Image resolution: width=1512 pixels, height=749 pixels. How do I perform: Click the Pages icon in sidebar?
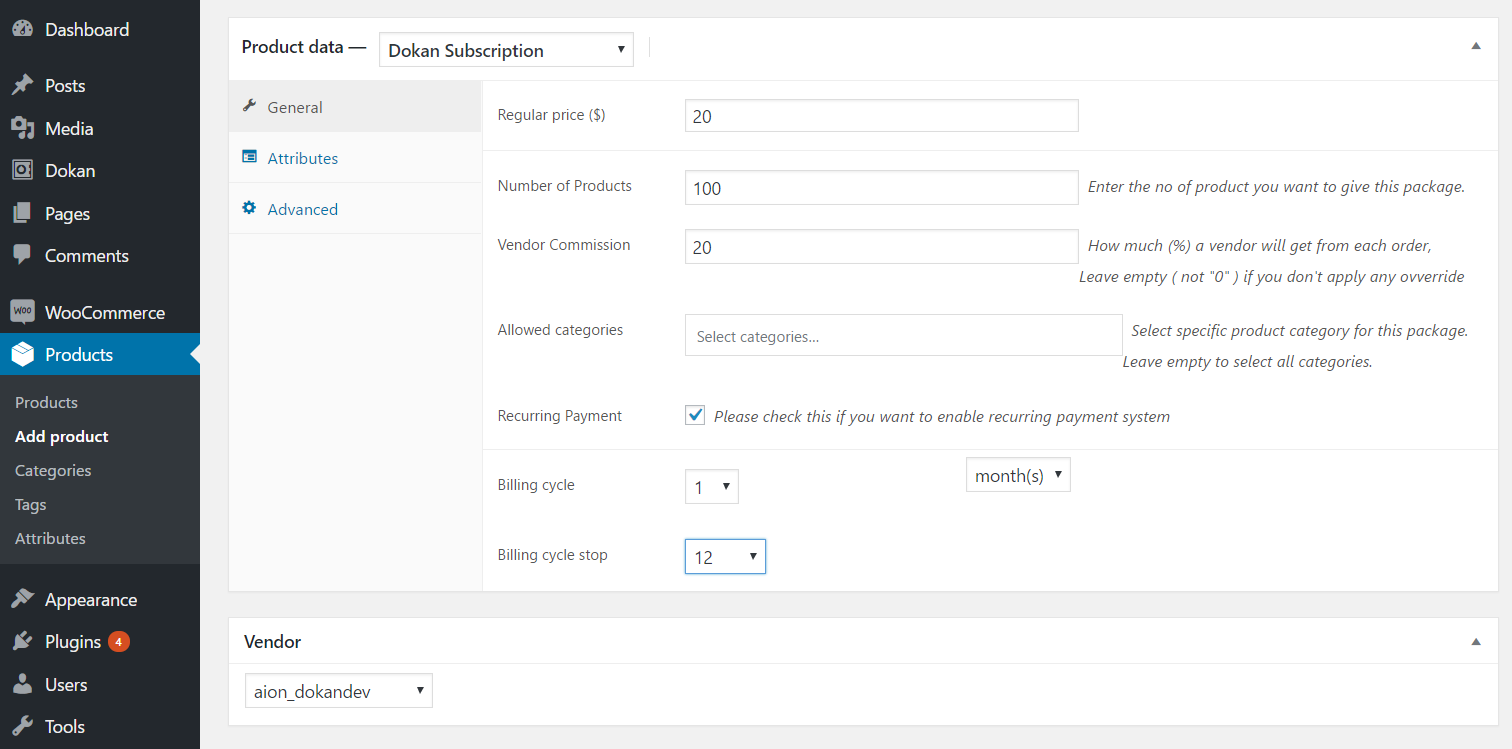22,213
